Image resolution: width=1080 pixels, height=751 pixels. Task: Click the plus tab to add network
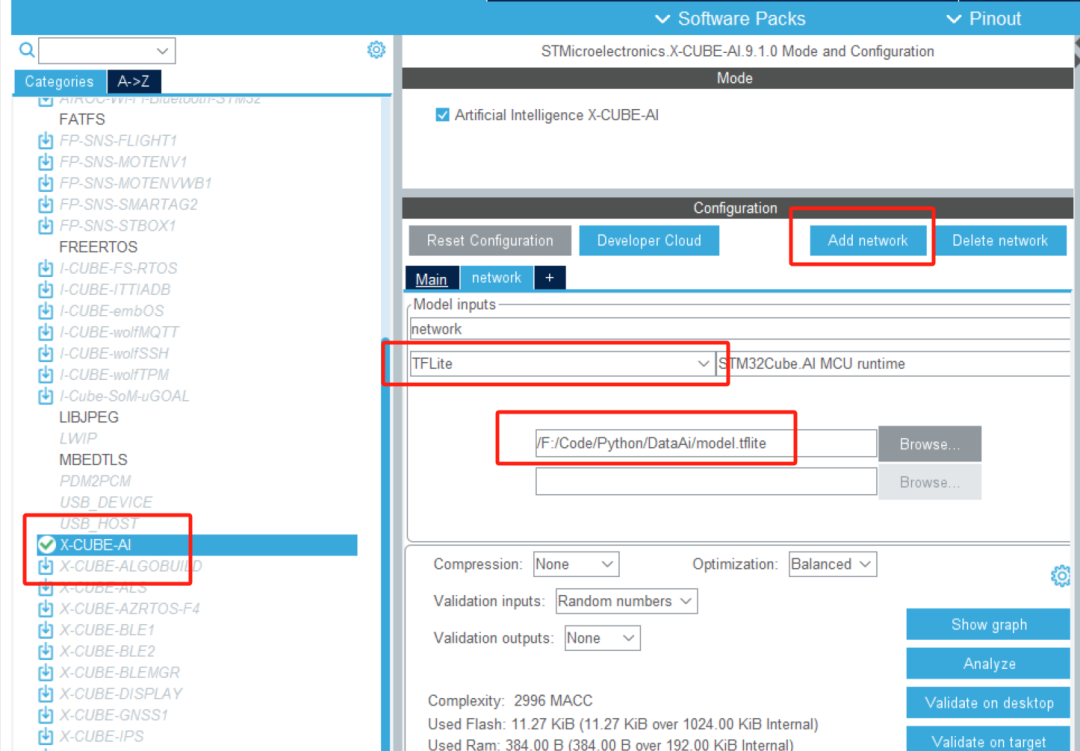pyautogui.click(x=549, y=278)
